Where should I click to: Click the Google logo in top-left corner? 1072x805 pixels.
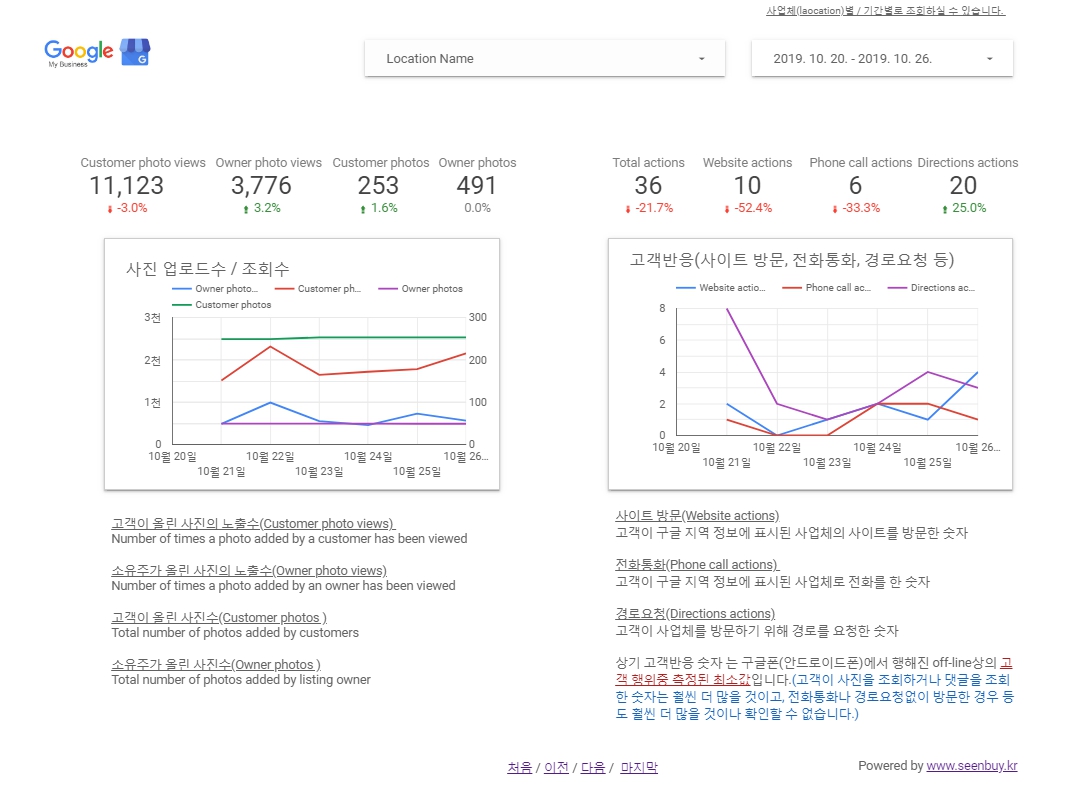pyautogui.click(x=77, y=48)
